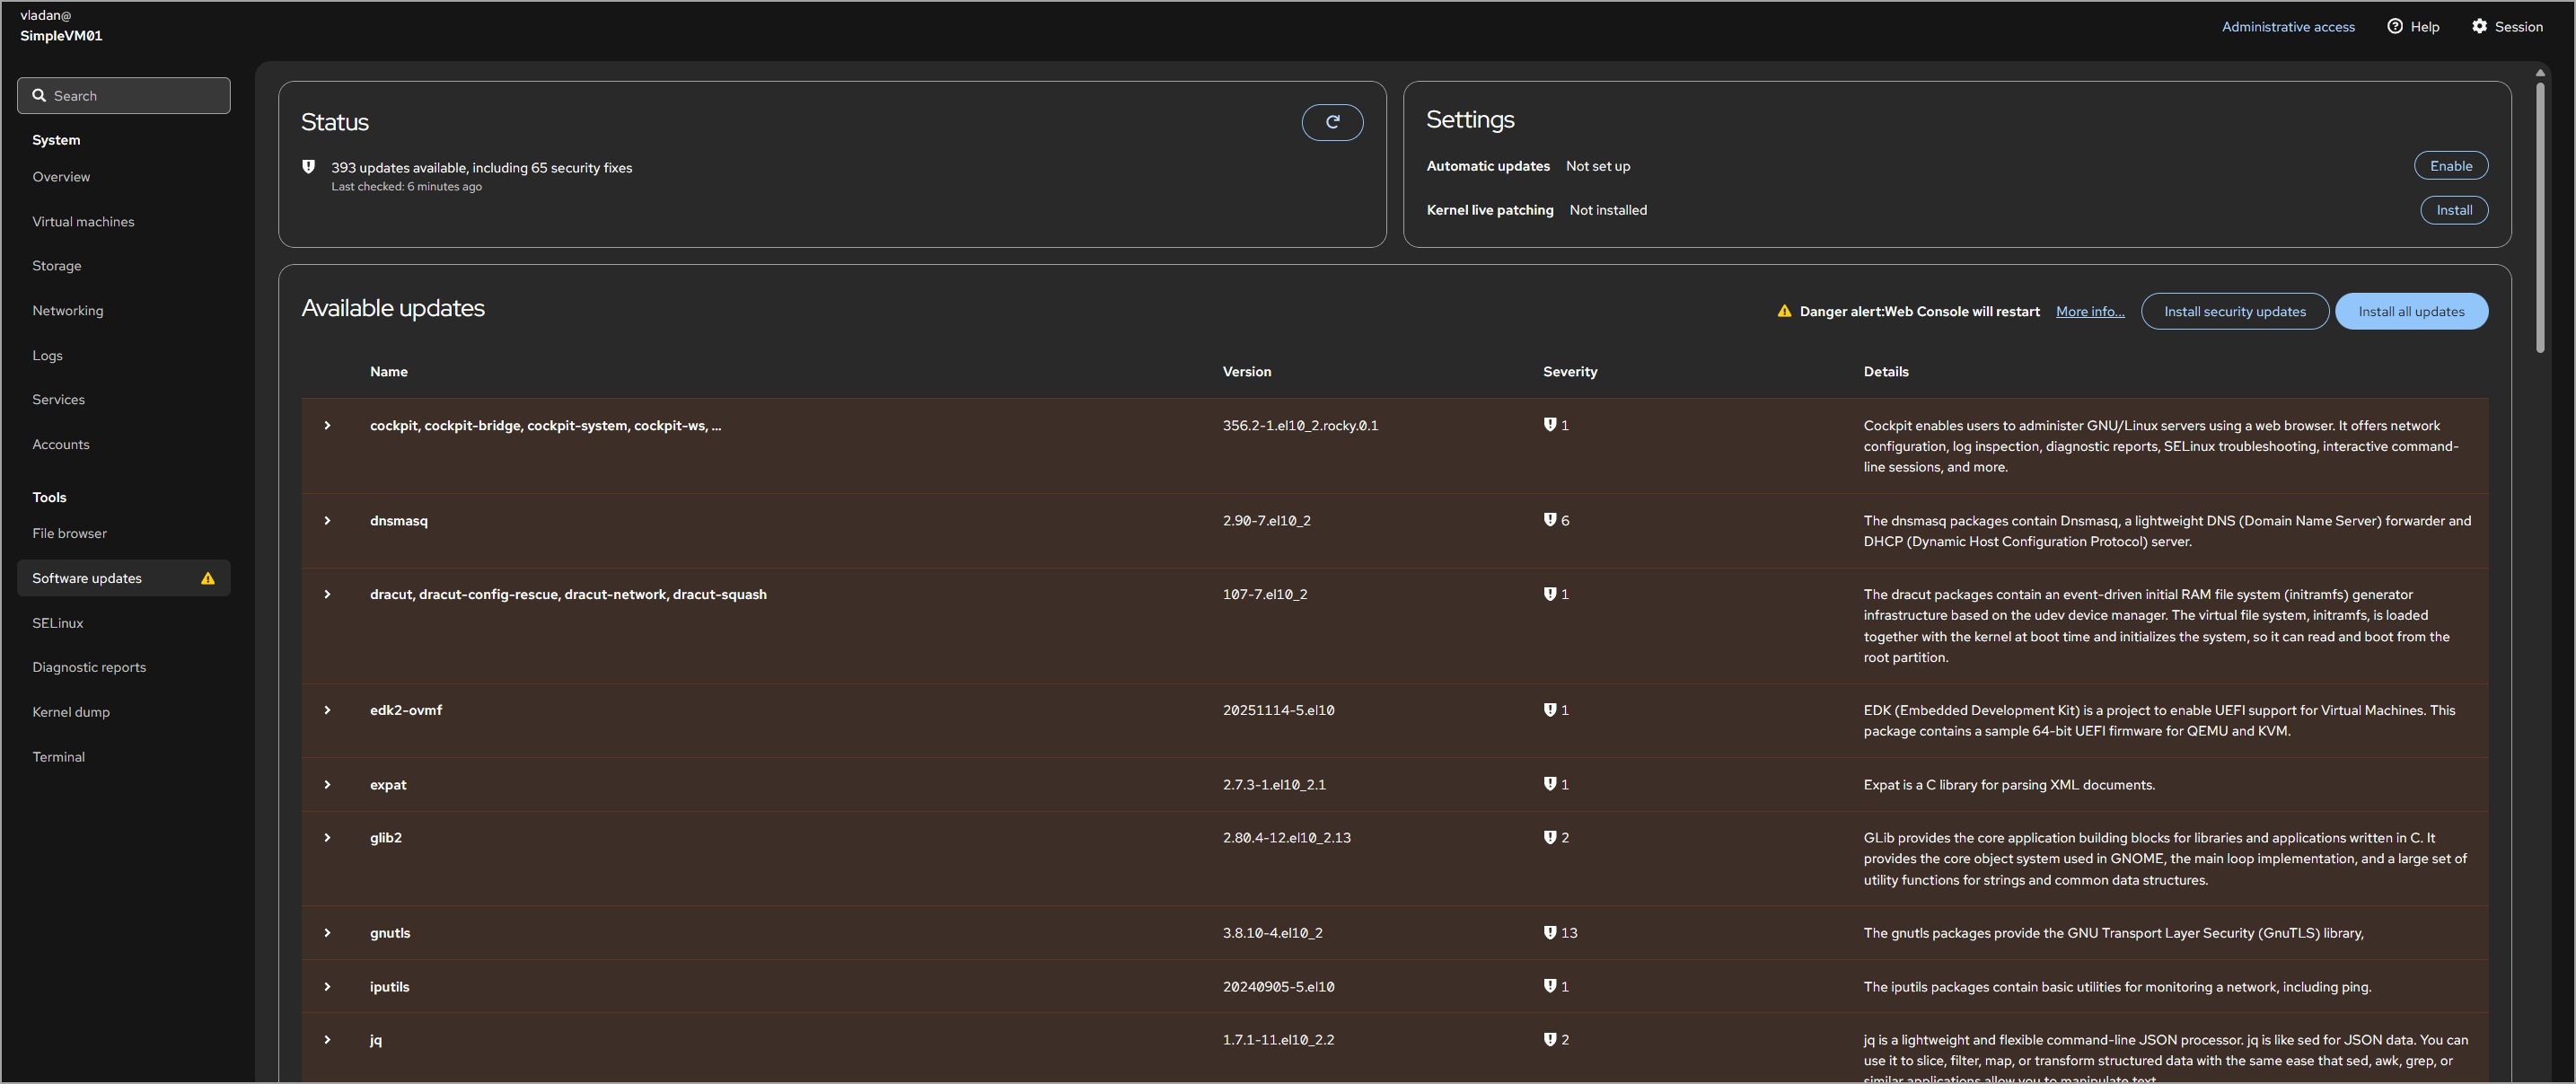The height and width of the screenshot is (1084, 2576).
Task: Expand the cockpit package row
Action: [327, 426]
